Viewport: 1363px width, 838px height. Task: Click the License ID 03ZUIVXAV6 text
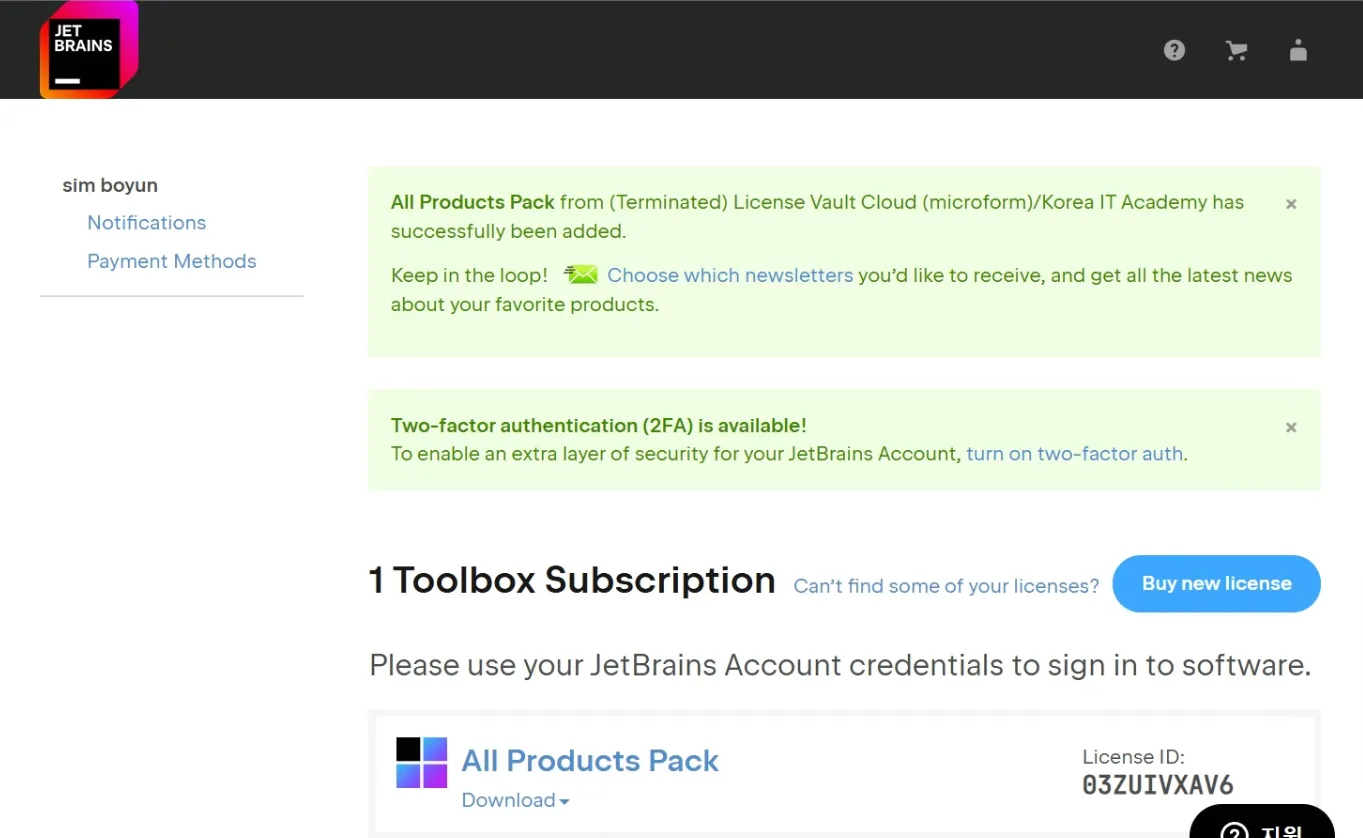(1158, 785)
